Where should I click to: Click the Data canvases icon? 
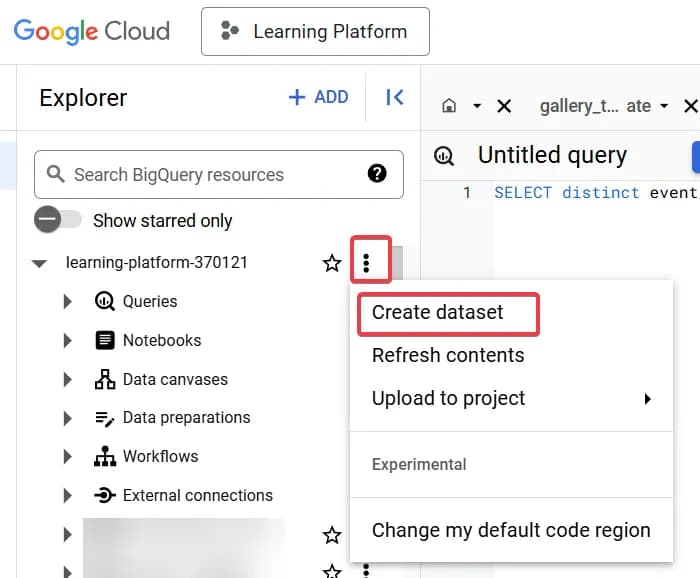click(105, 379)
